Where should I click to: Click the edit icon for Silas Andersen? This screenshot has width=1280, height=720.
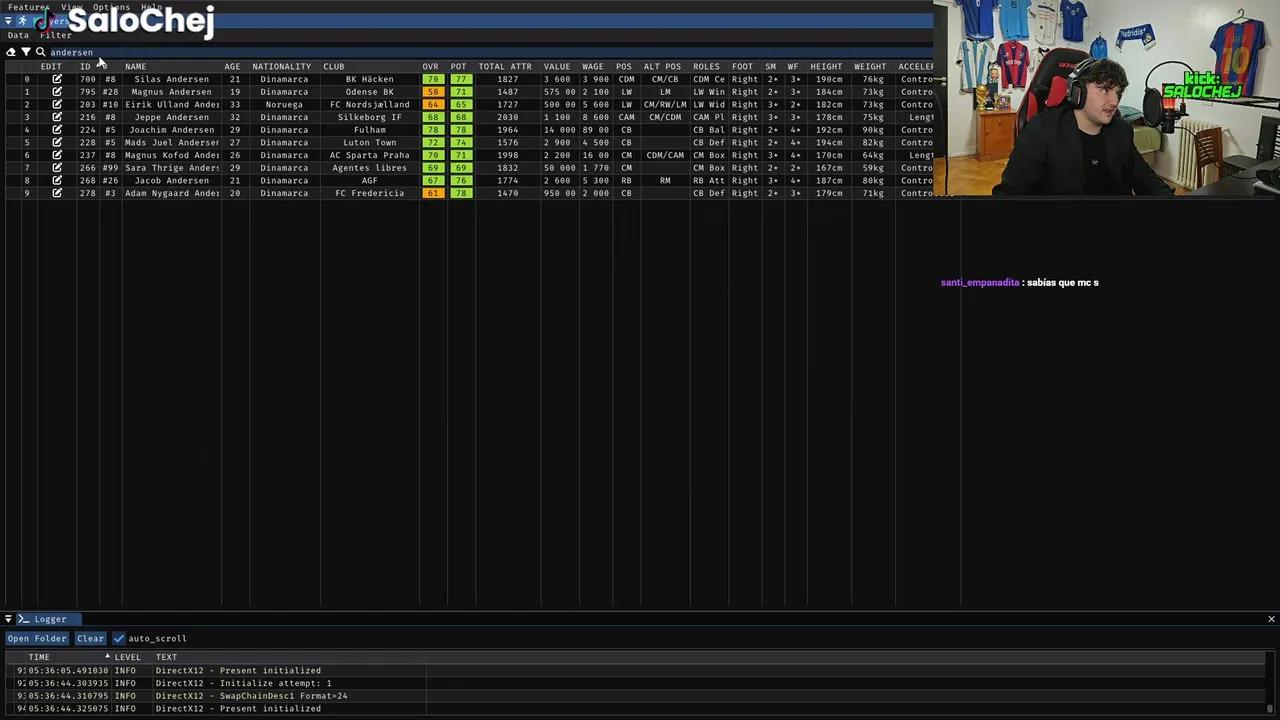(x=57, y=79)
